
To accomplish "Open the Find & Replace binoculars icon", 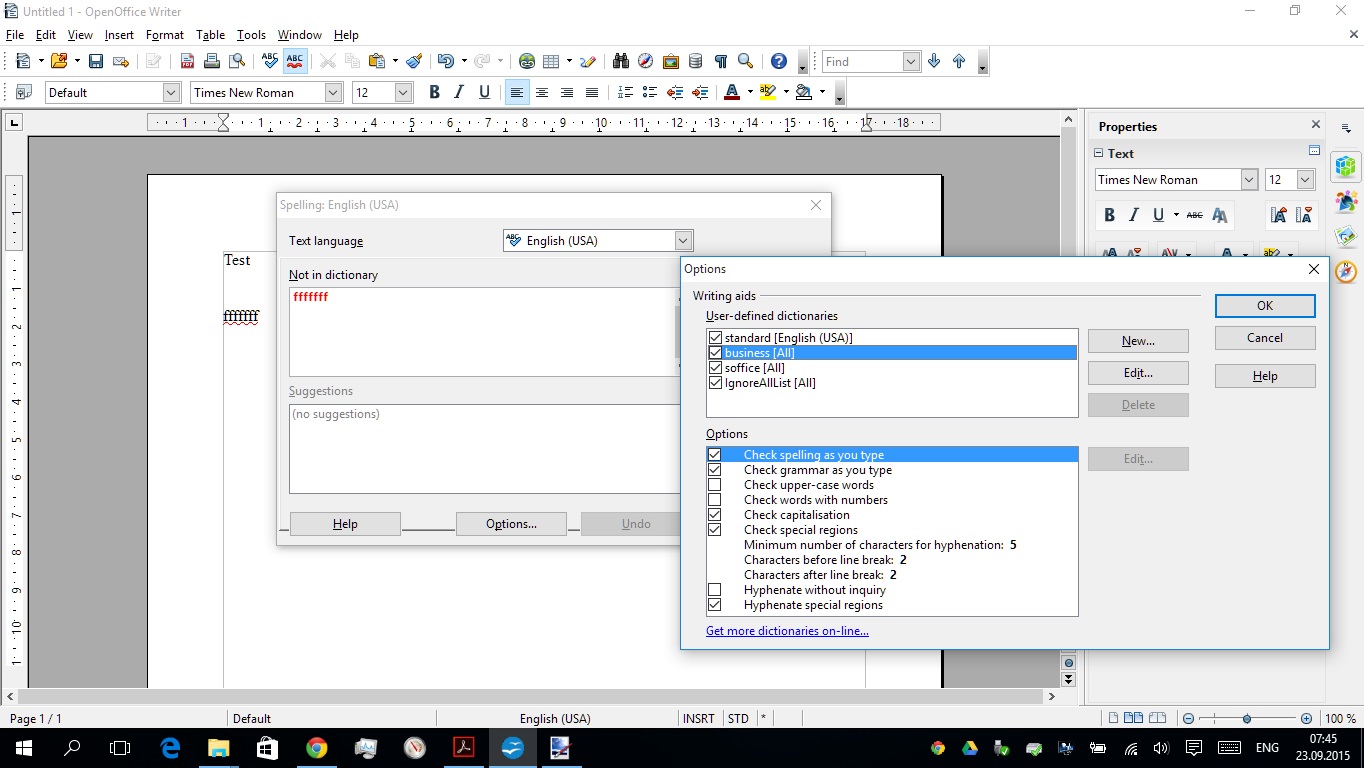I will 621,61.
